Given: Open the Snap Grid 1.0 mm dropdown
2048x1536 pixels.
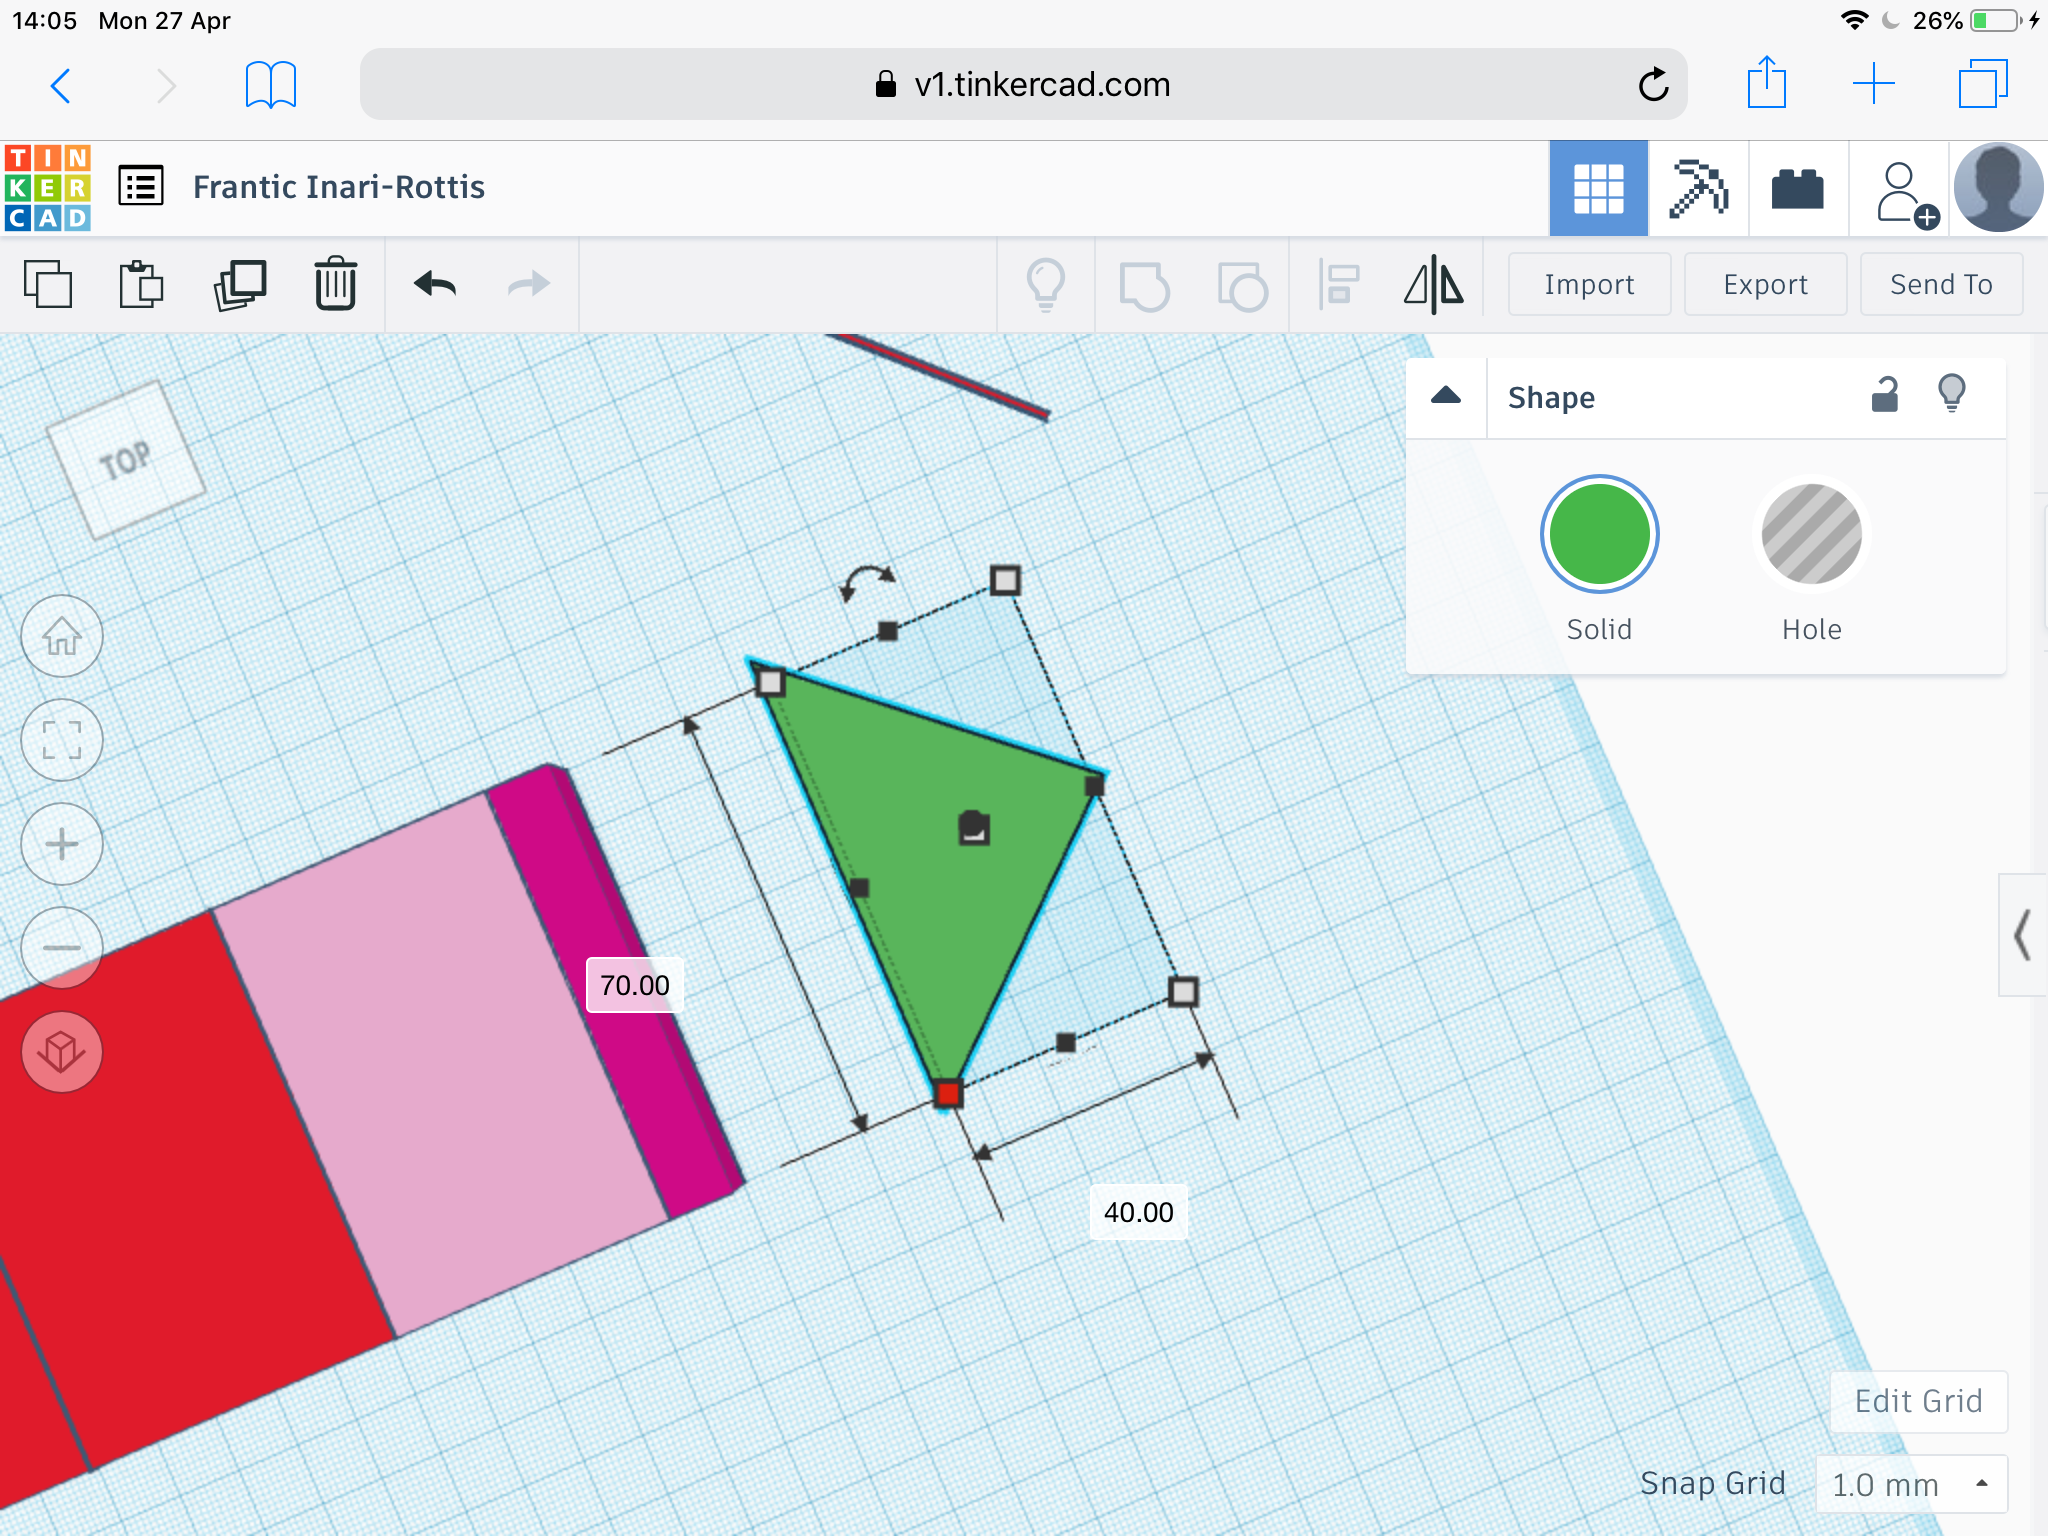Looking at the screenshot, I should pos(1911,1484).
